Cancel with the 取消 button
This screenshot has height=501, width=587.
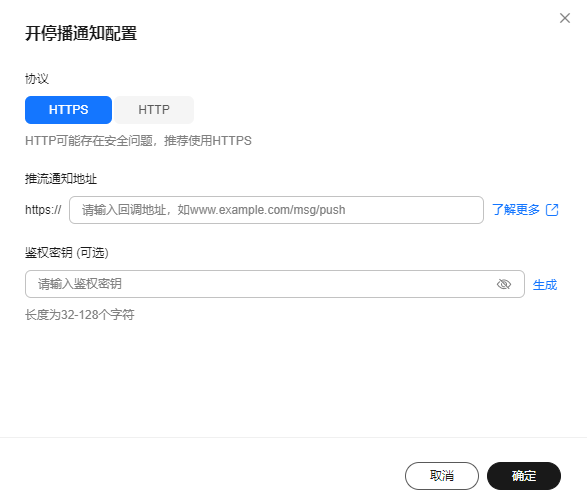tap(442, 476)
